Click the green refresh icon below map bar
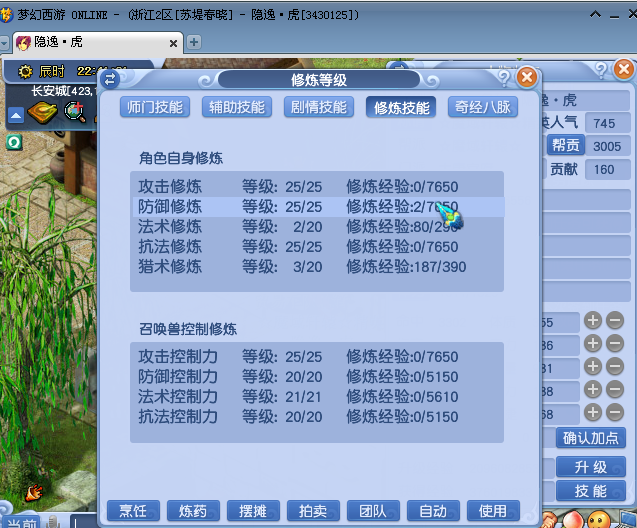 coord(14,142)
